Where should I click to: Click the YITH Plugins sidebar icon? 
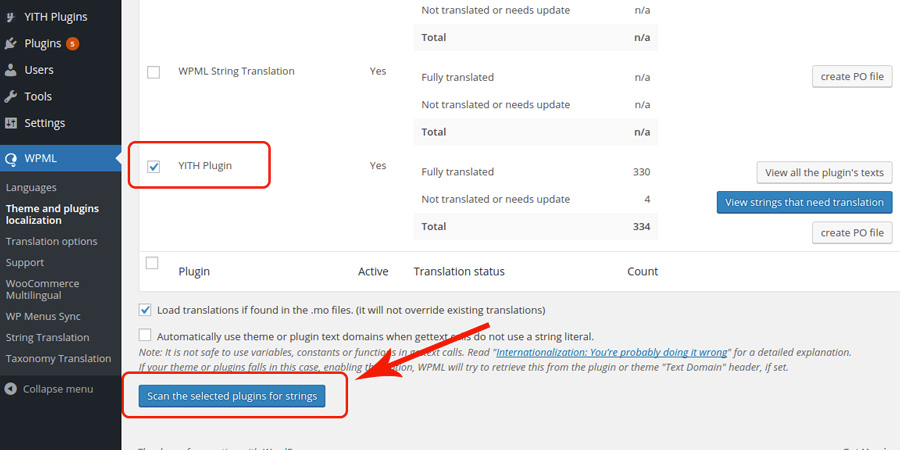(x=10, y=17)
